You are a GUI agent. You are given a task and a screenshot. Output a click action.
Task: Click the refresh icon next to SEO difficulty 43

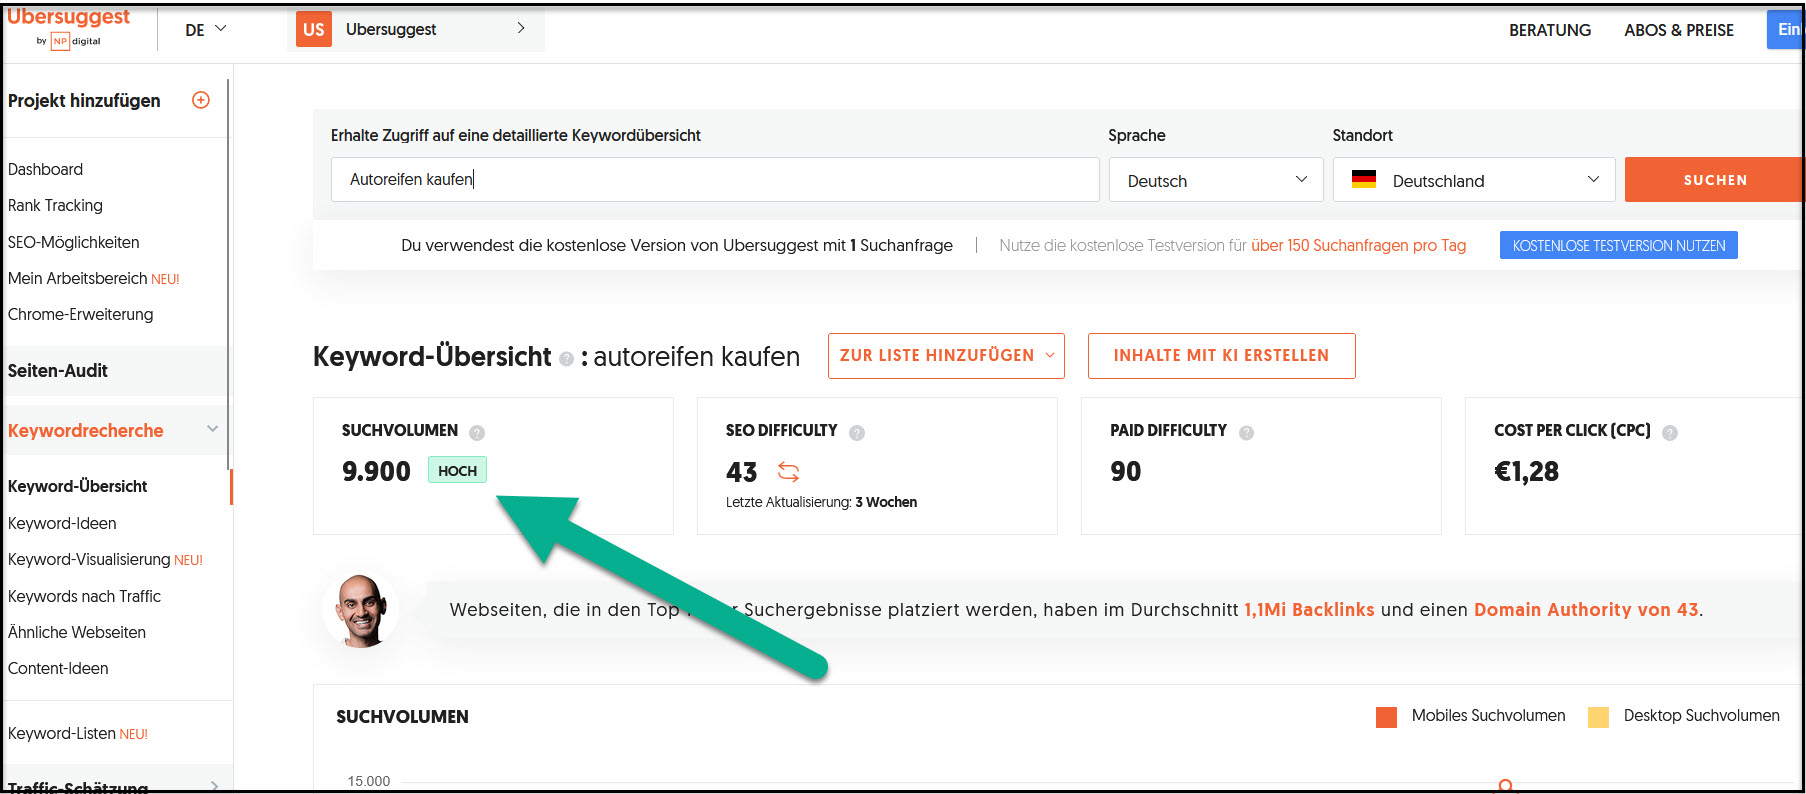click(x=789, y=472)
